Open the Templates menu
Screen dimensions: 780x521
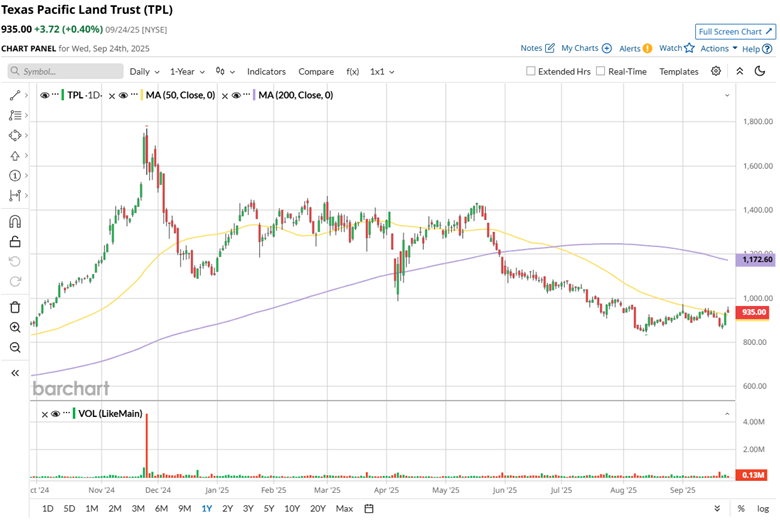[679, 72]
